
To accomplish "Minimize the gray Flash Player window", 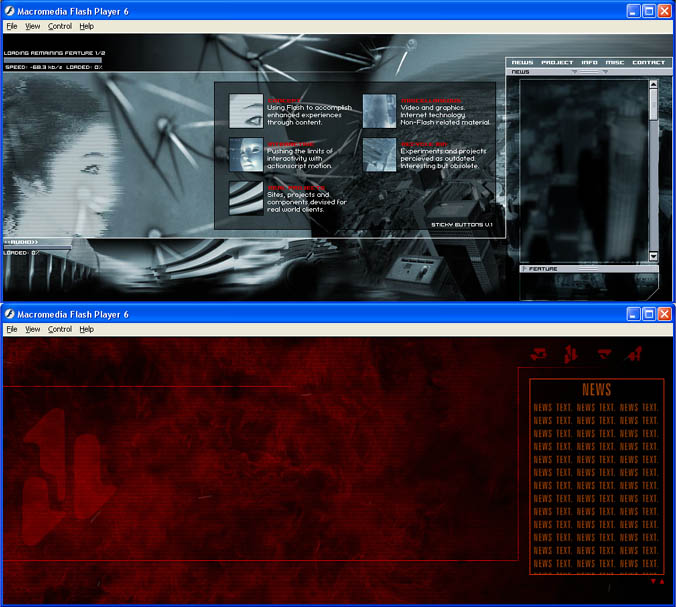I will pyautogui.click(x=633, y=11).
